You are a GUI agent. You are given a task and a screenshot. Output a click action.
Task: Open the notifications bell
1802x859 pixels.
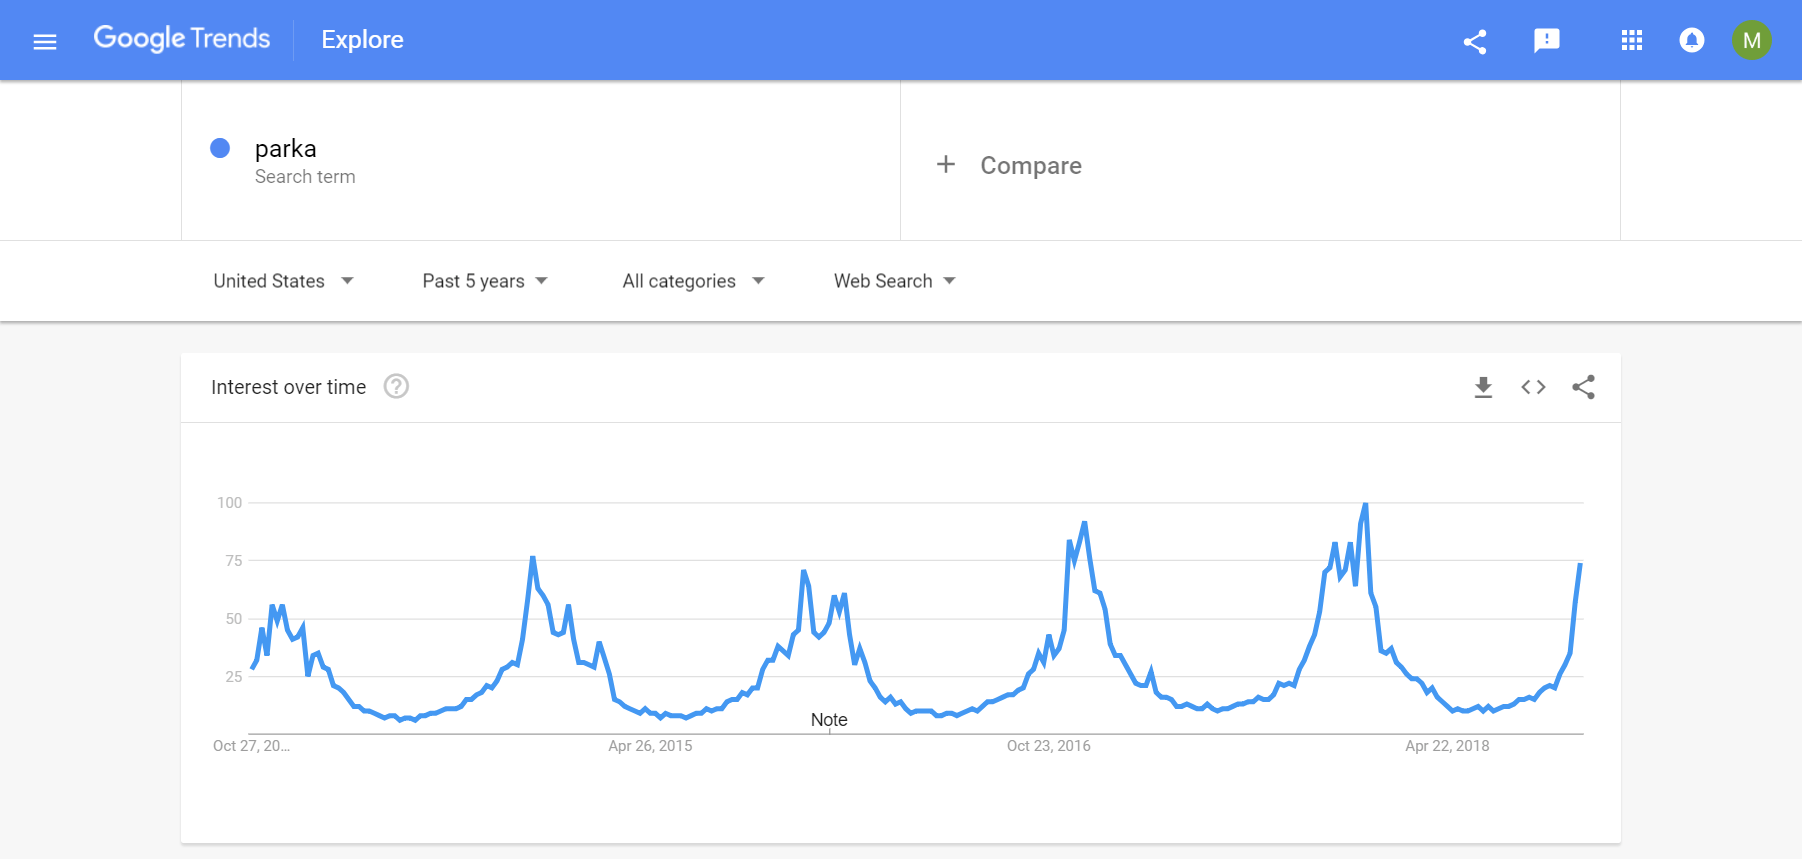pyautogui.click(x=1692, y=40)
